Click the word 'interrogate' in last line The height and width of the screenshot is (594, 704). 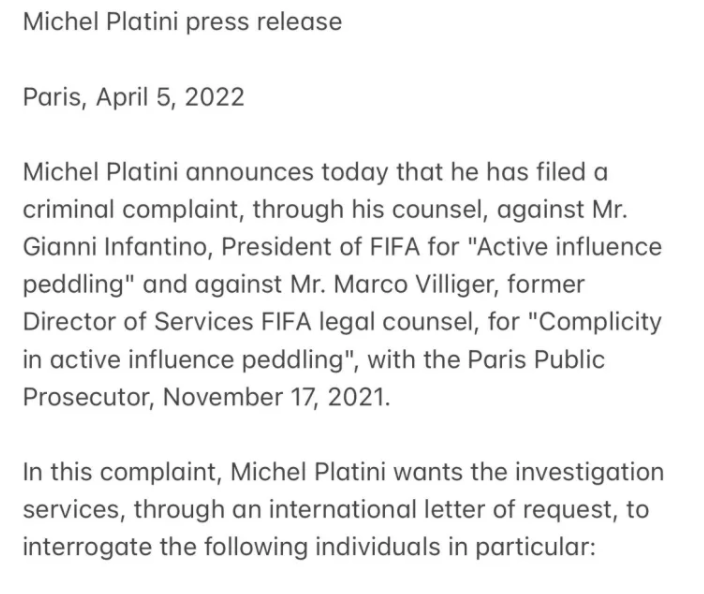87,547
